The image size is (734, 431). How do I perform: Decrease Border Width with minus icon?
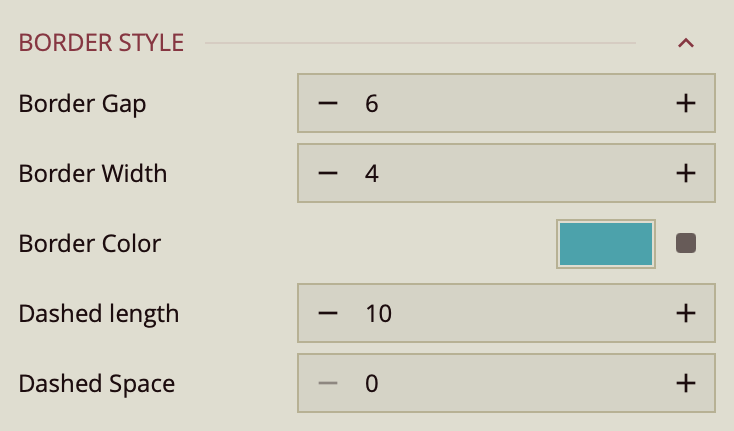tap(328, 173)
